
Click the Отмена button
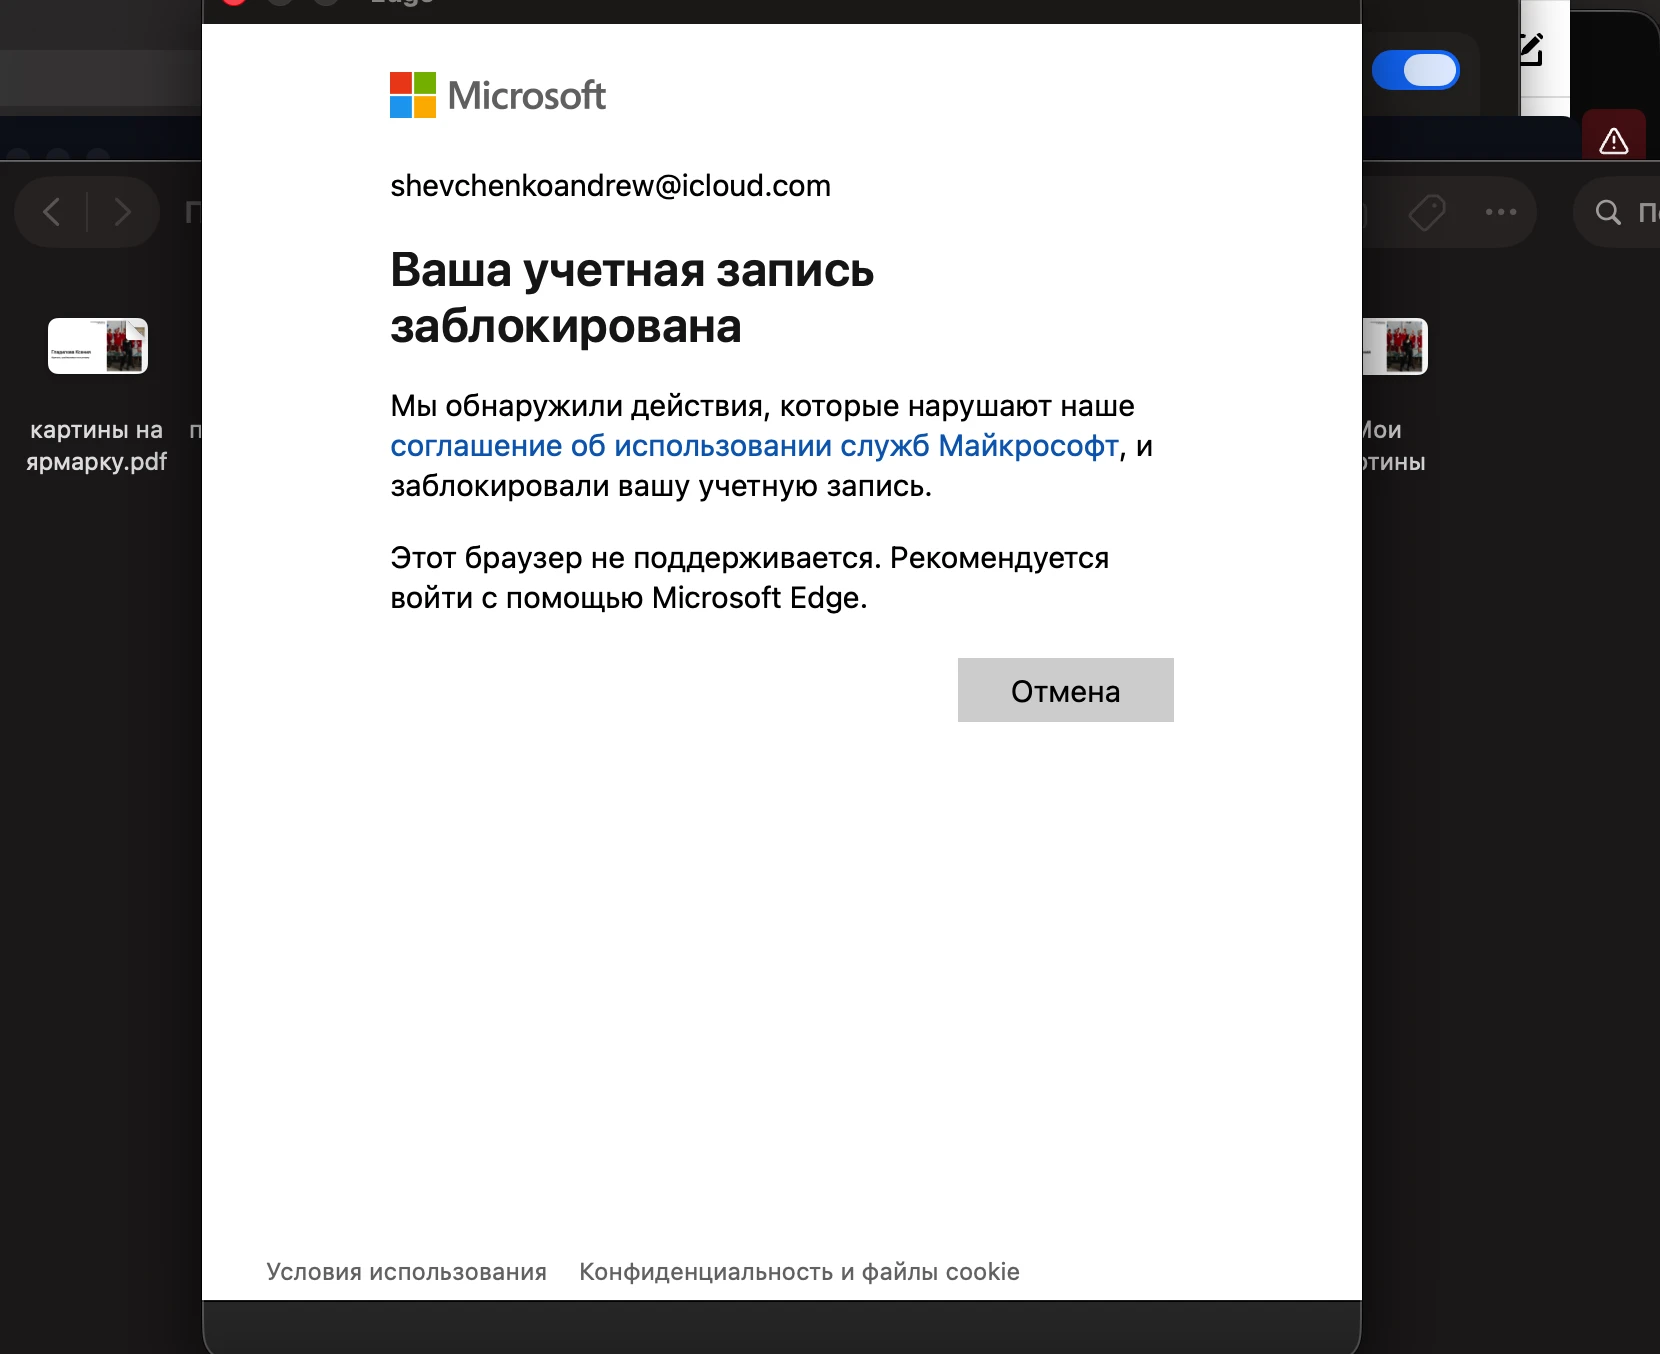click(1065, 690)
